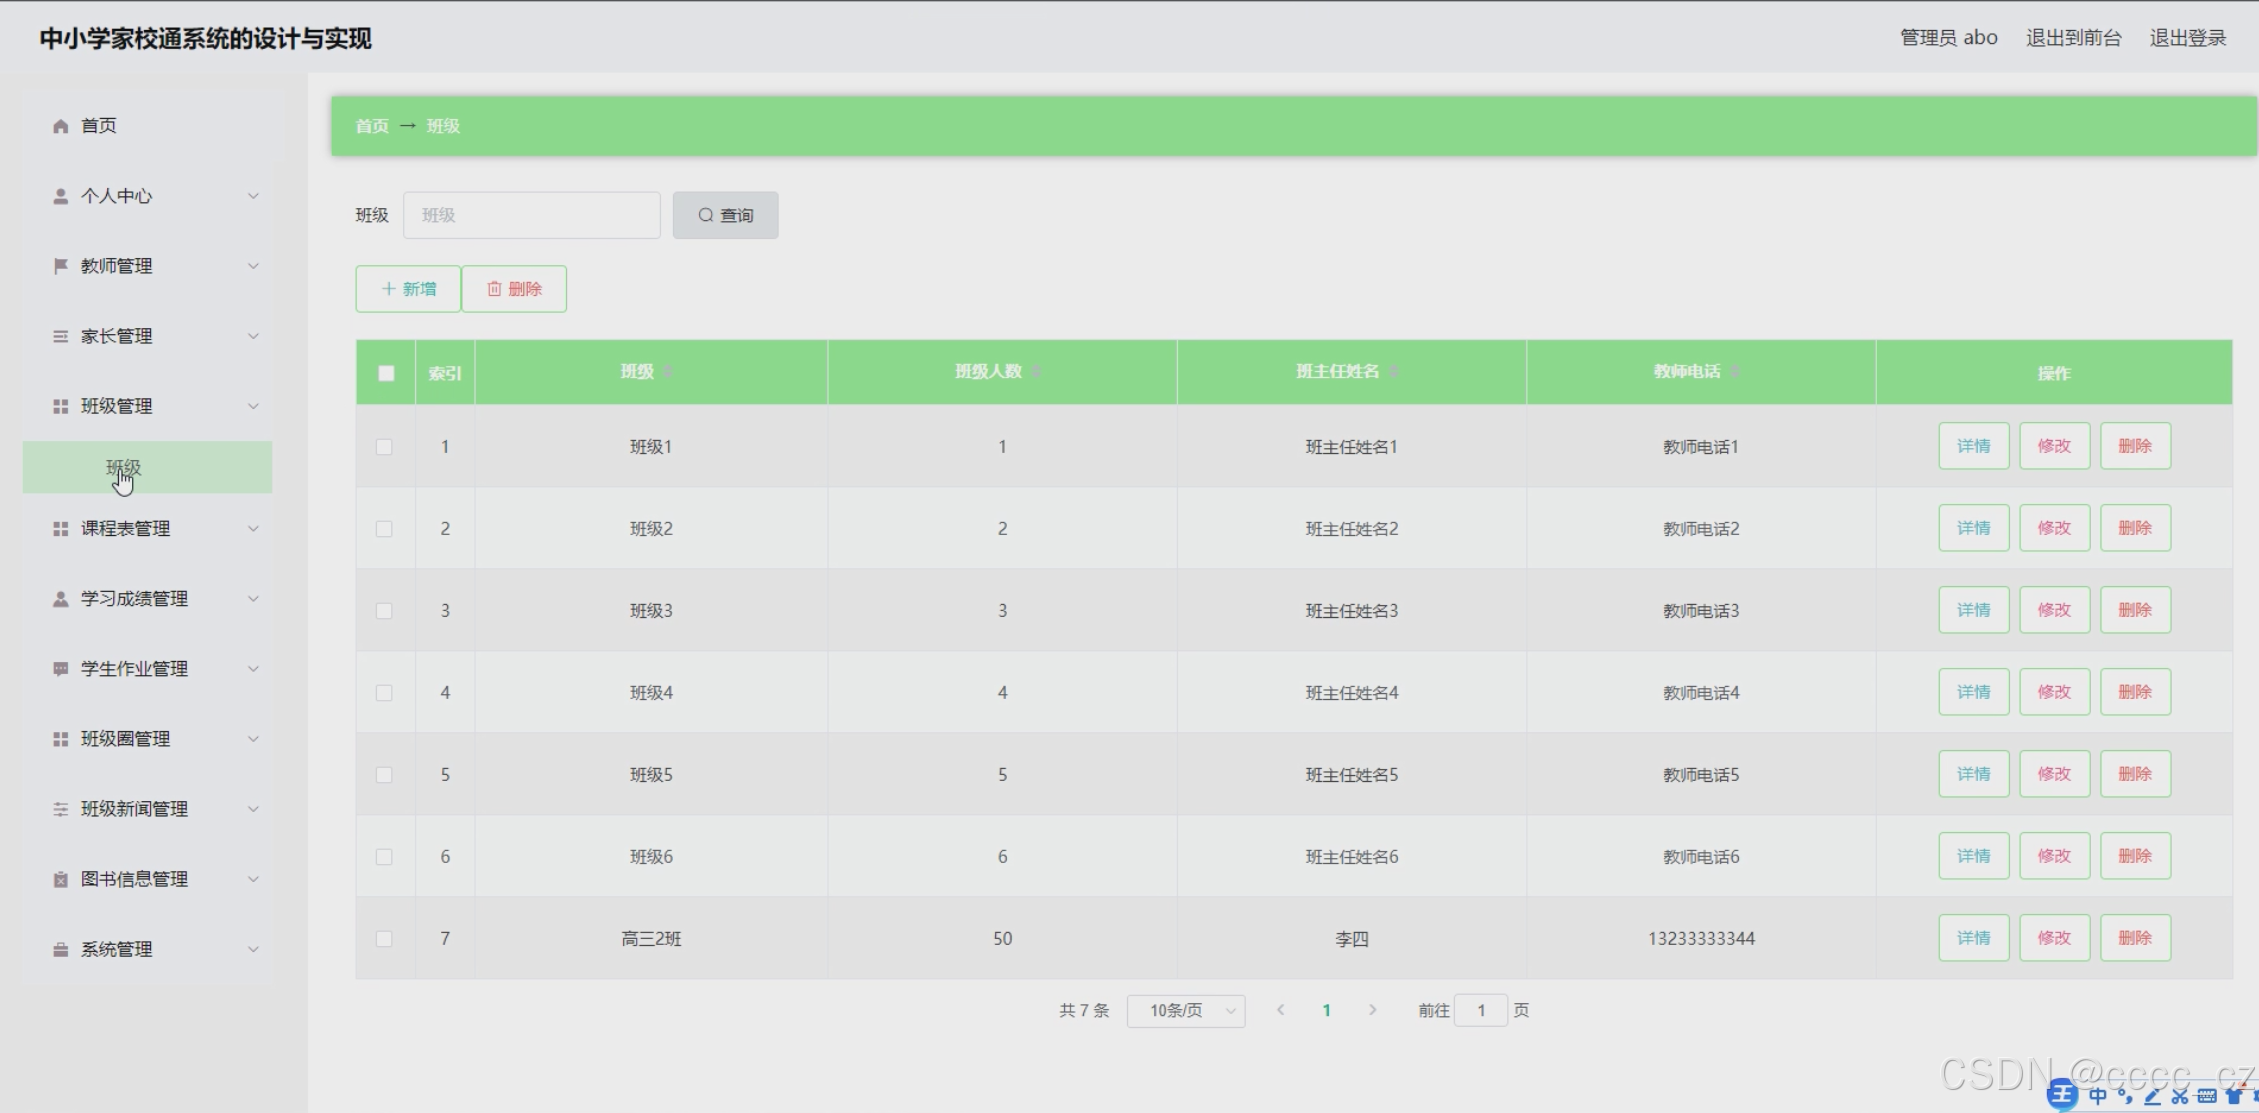Viewport: 2259px width, 1113px height.
Task: Expand the 班级新闻管理 submenu arrow
Action: pos(253,809)
